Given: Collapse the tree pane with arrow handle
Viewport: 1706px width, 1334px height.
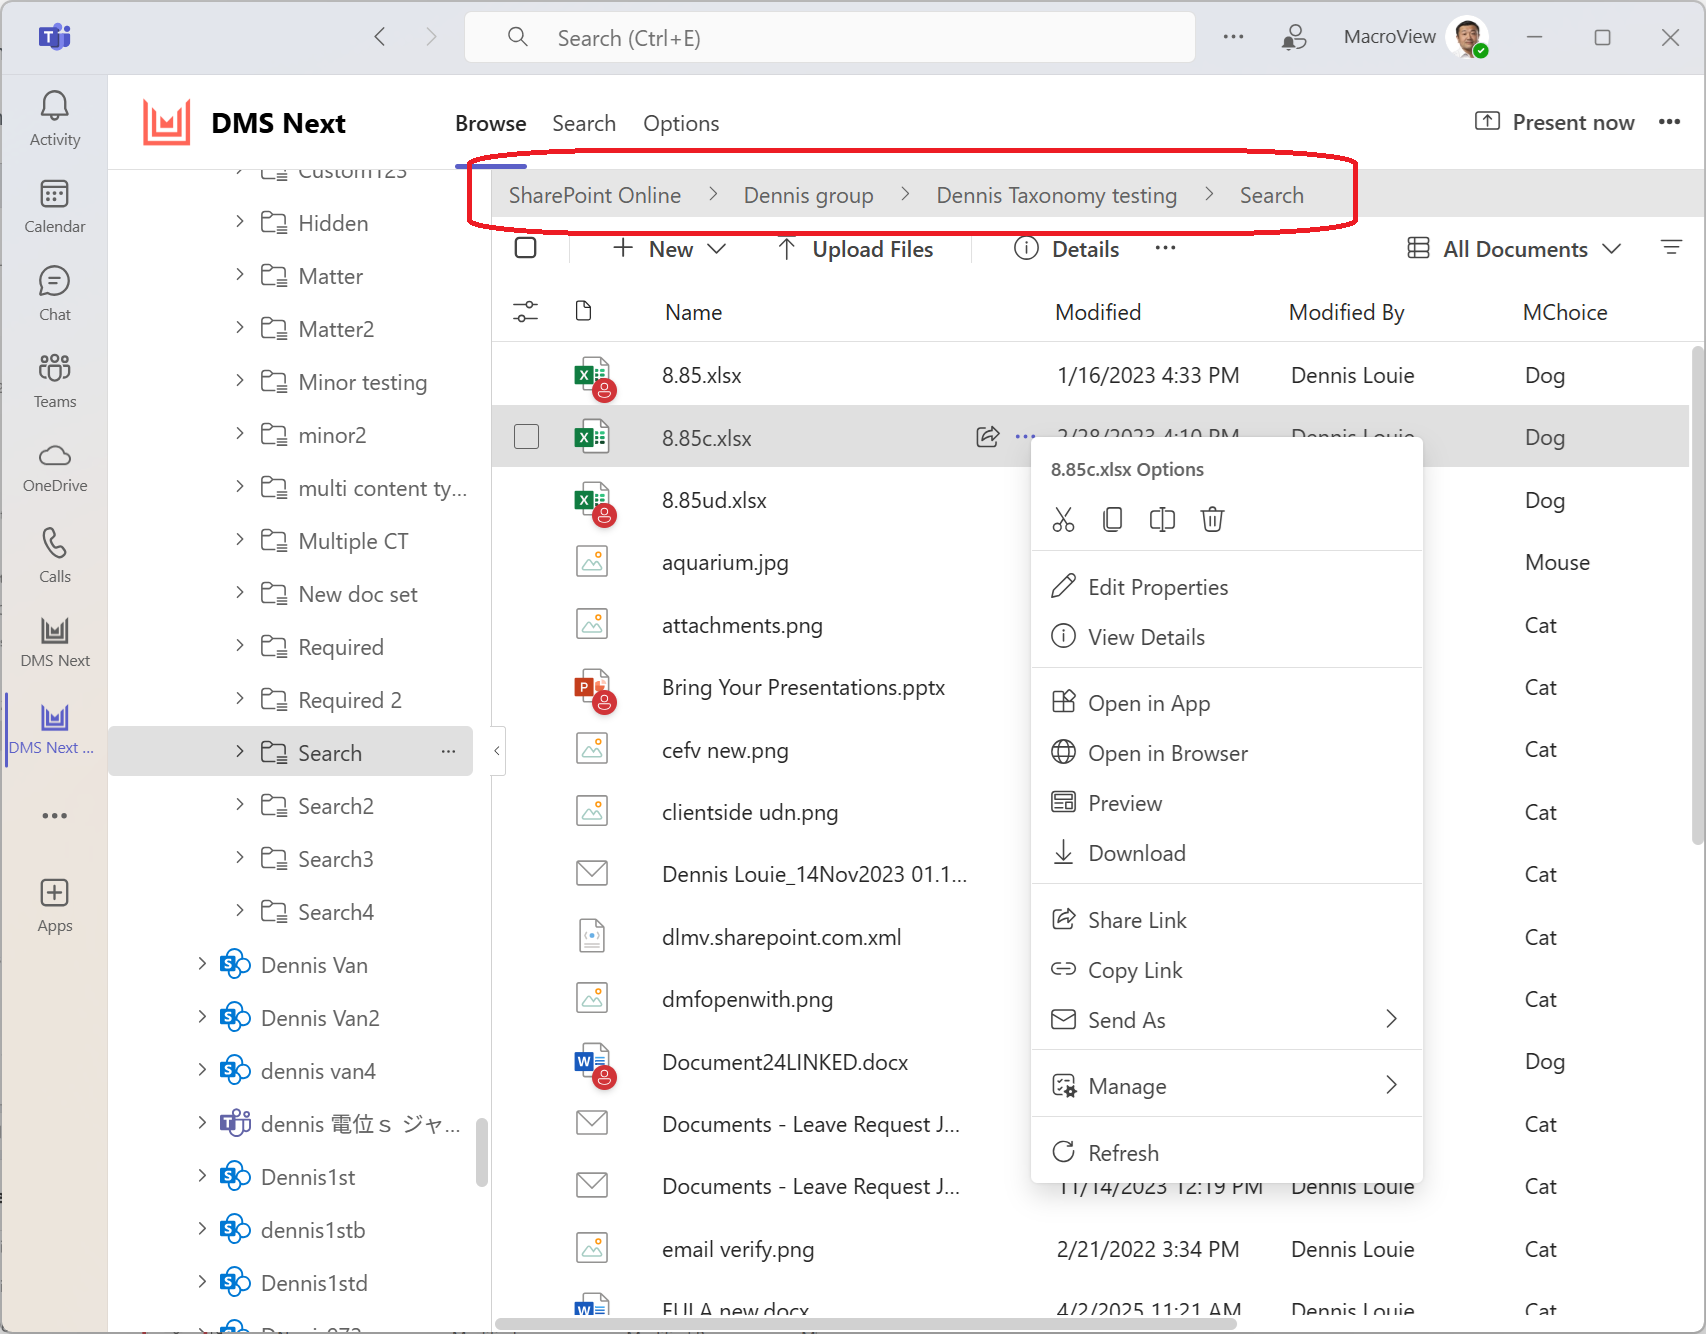Looking at the screenshot, I should tap(497, 751).
